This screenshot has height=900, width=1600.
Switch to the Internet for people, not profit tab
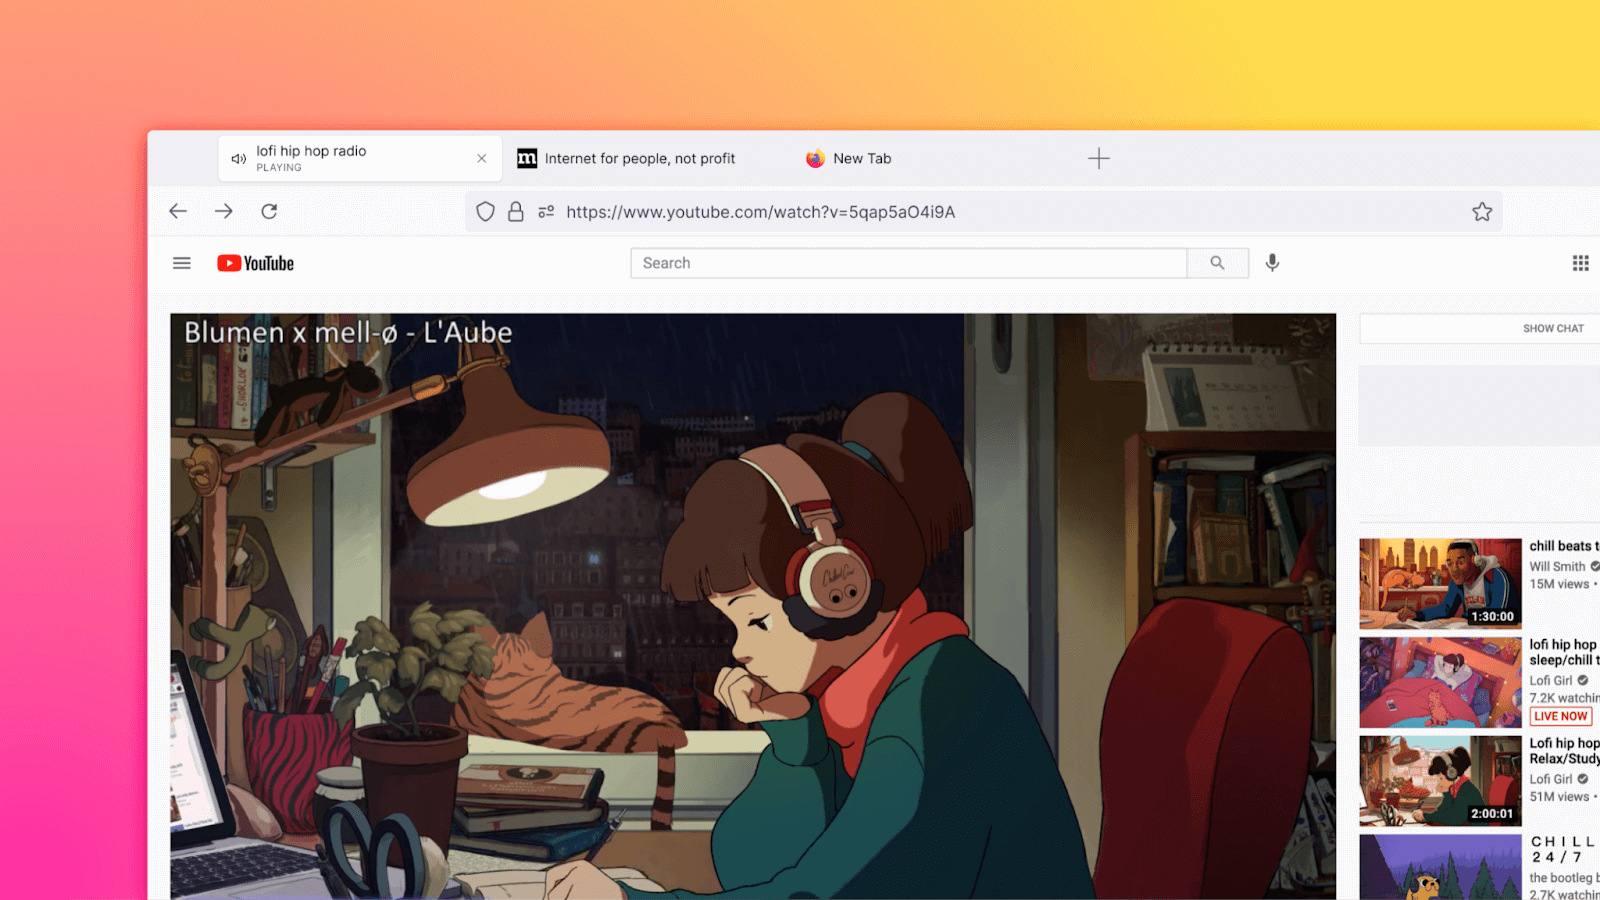coord(628,158)
